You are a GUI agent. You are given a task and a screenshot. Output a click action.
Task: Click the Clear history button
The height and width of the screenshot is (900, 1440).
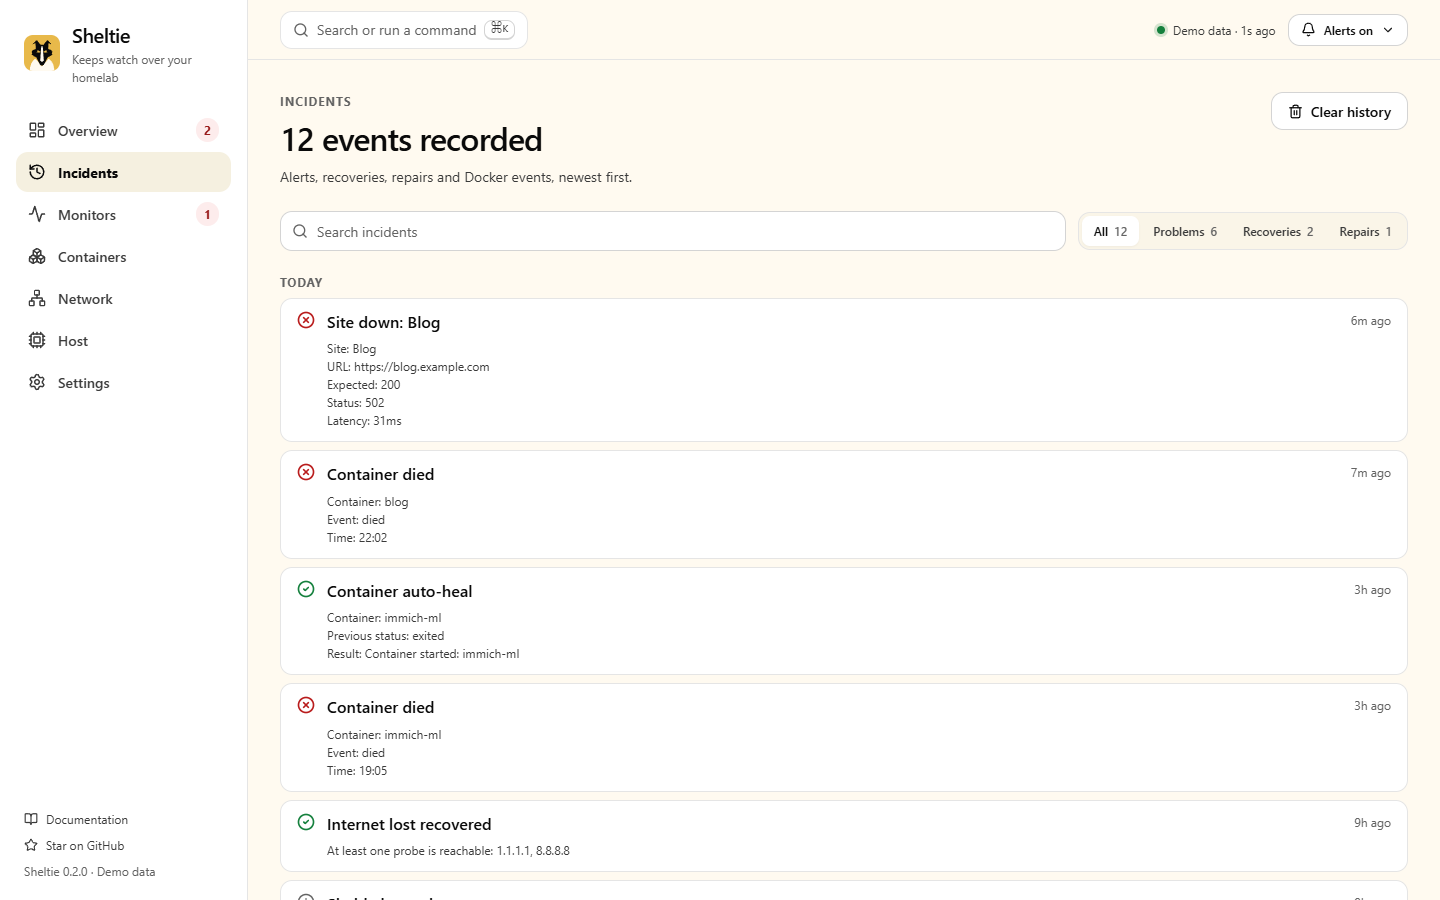(1339, 111)
